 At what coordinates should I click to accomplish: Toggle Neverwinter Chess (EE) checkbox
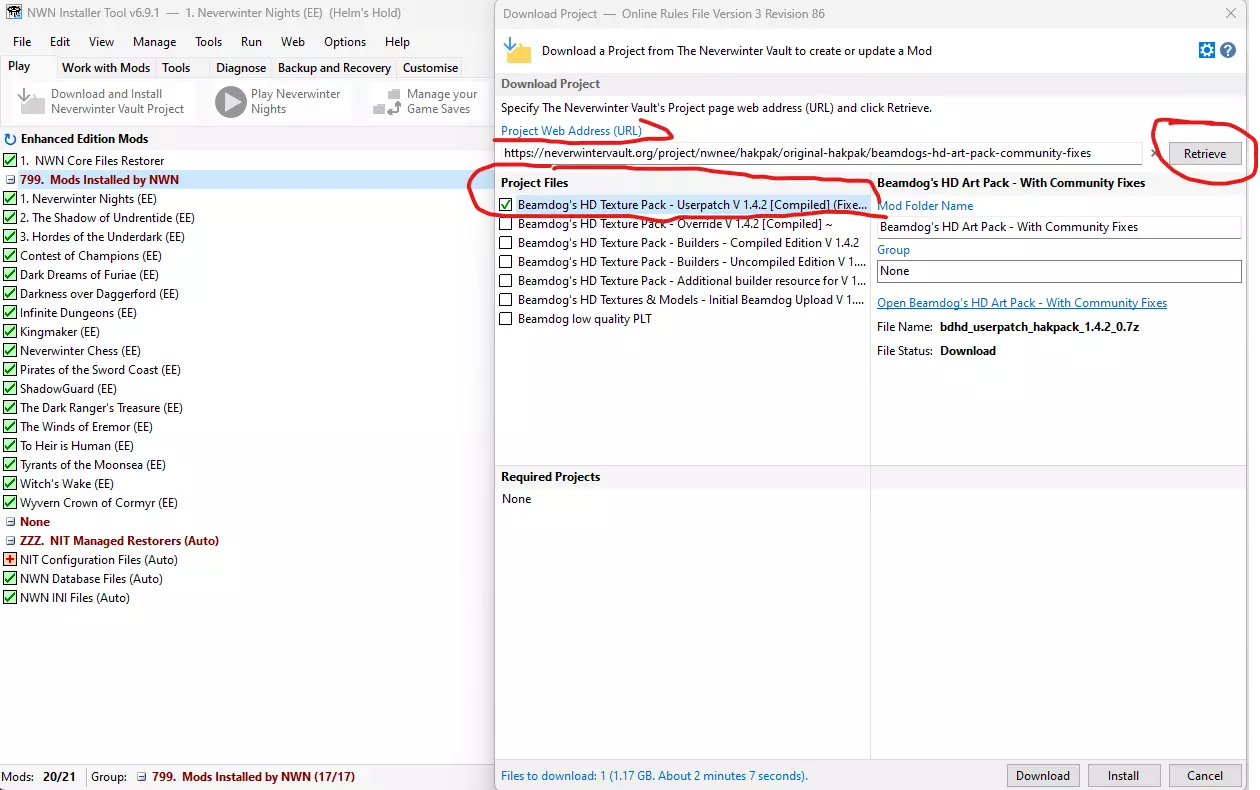[10, 351]
